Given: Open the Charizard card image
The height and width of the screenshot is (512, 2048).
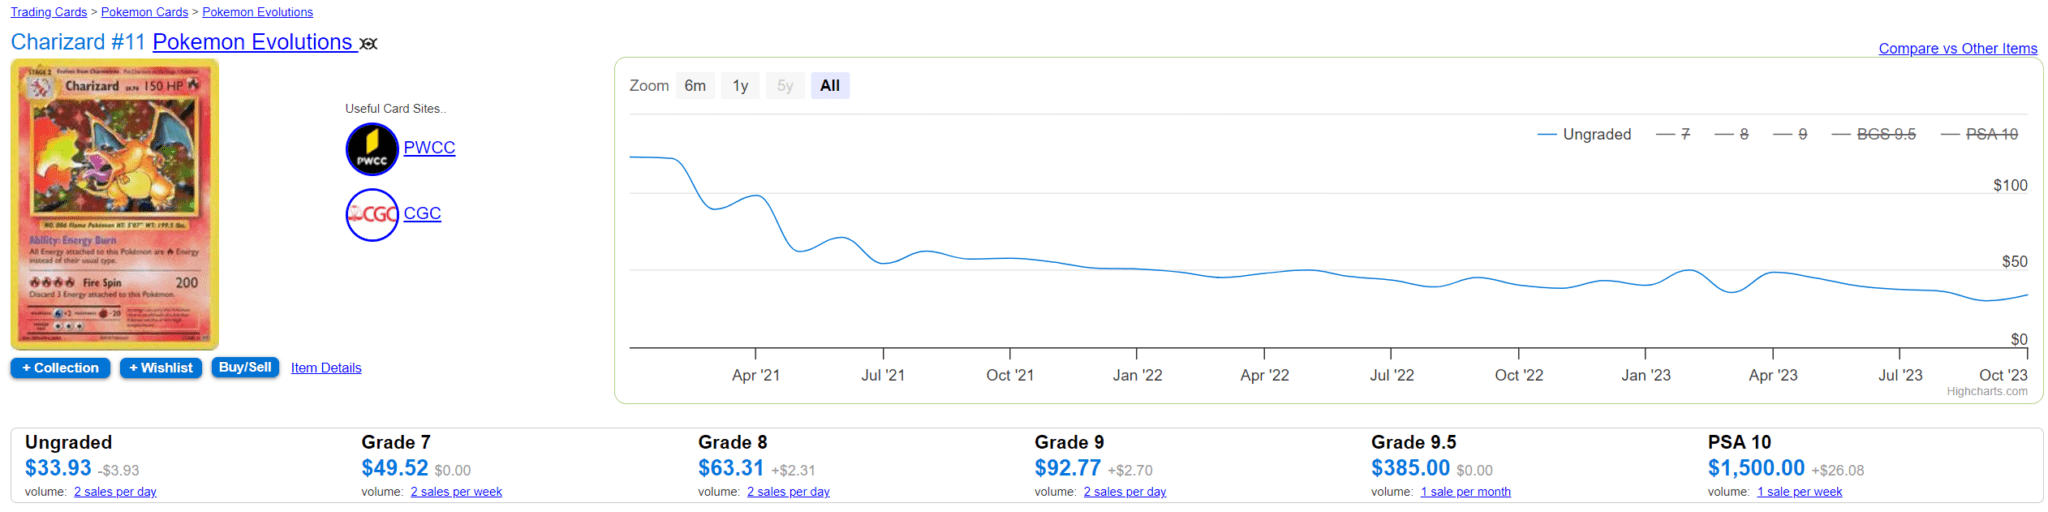Looking at the screenshot, I should 115,204.
